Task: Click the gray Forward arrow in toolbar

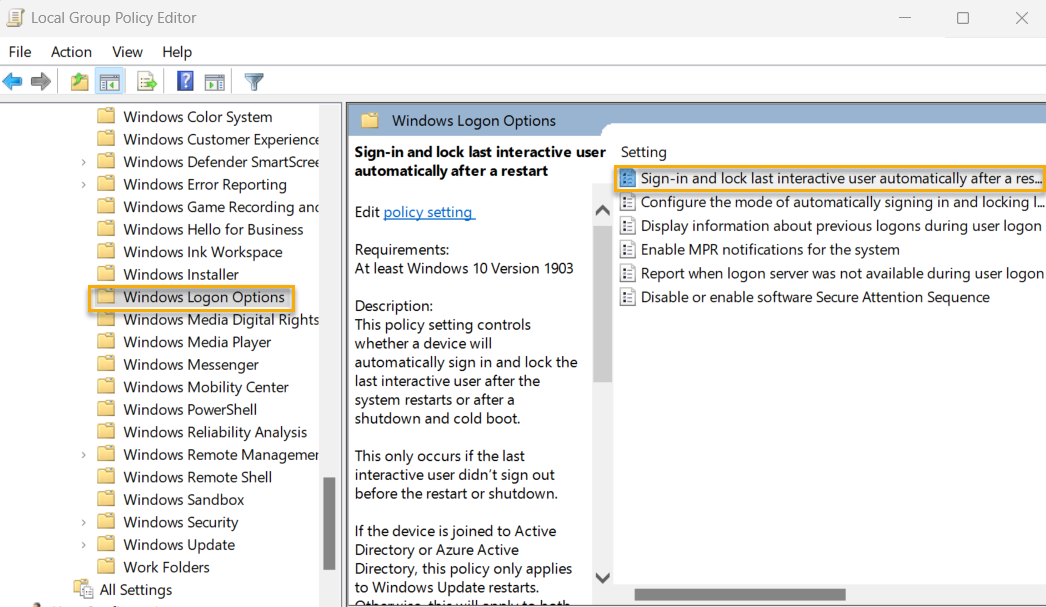Action: (x=41, y=82)
